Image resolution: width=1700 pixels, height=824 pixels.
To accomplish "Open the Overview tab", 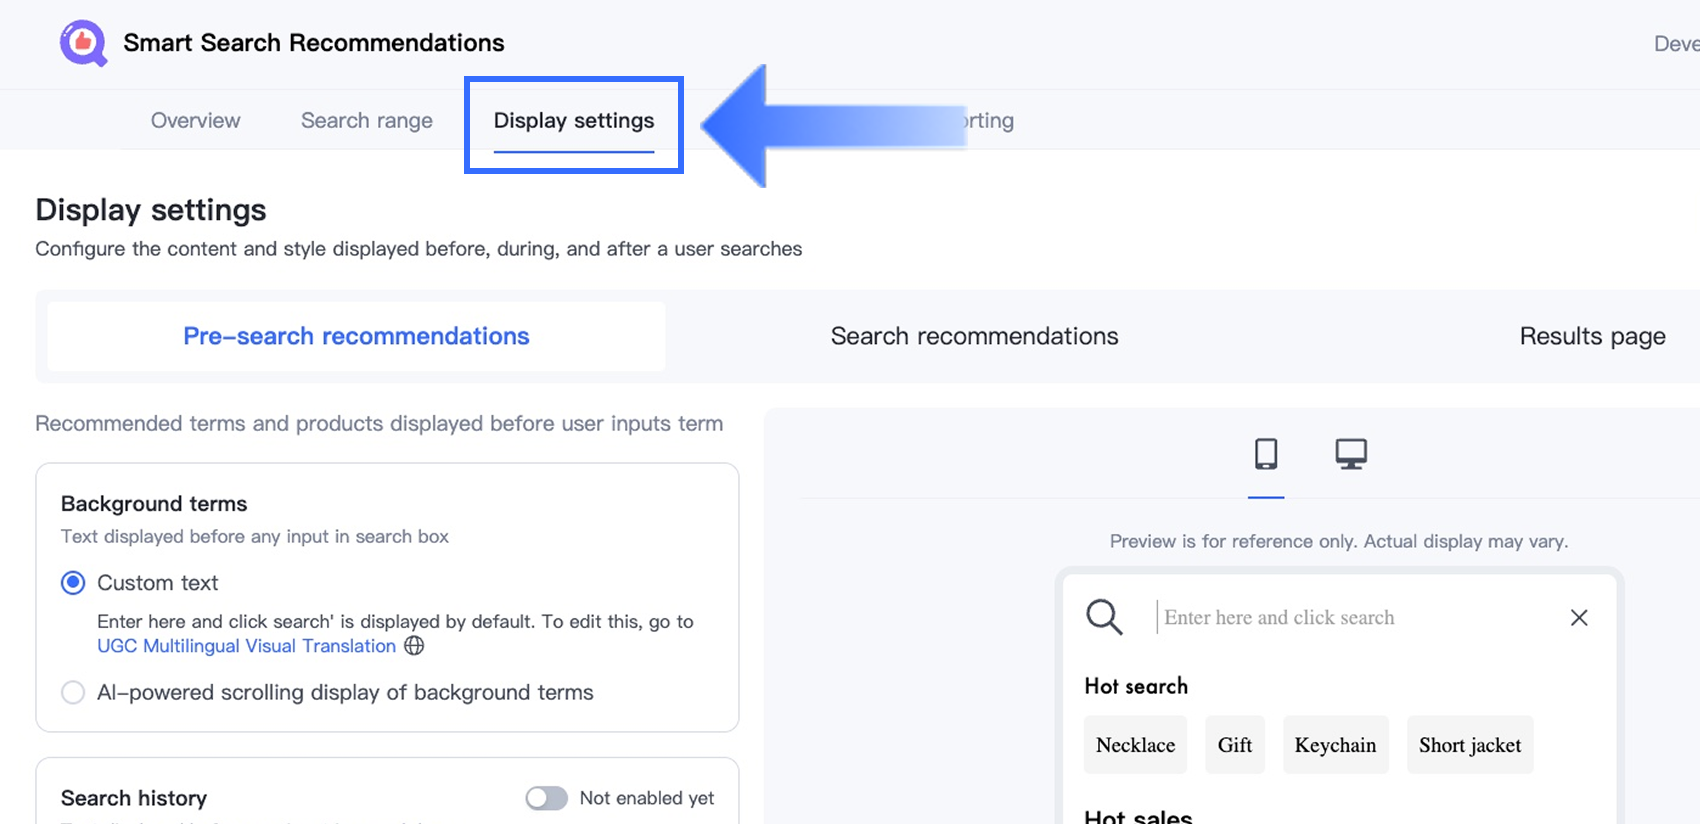I will (x=195, y=121).
